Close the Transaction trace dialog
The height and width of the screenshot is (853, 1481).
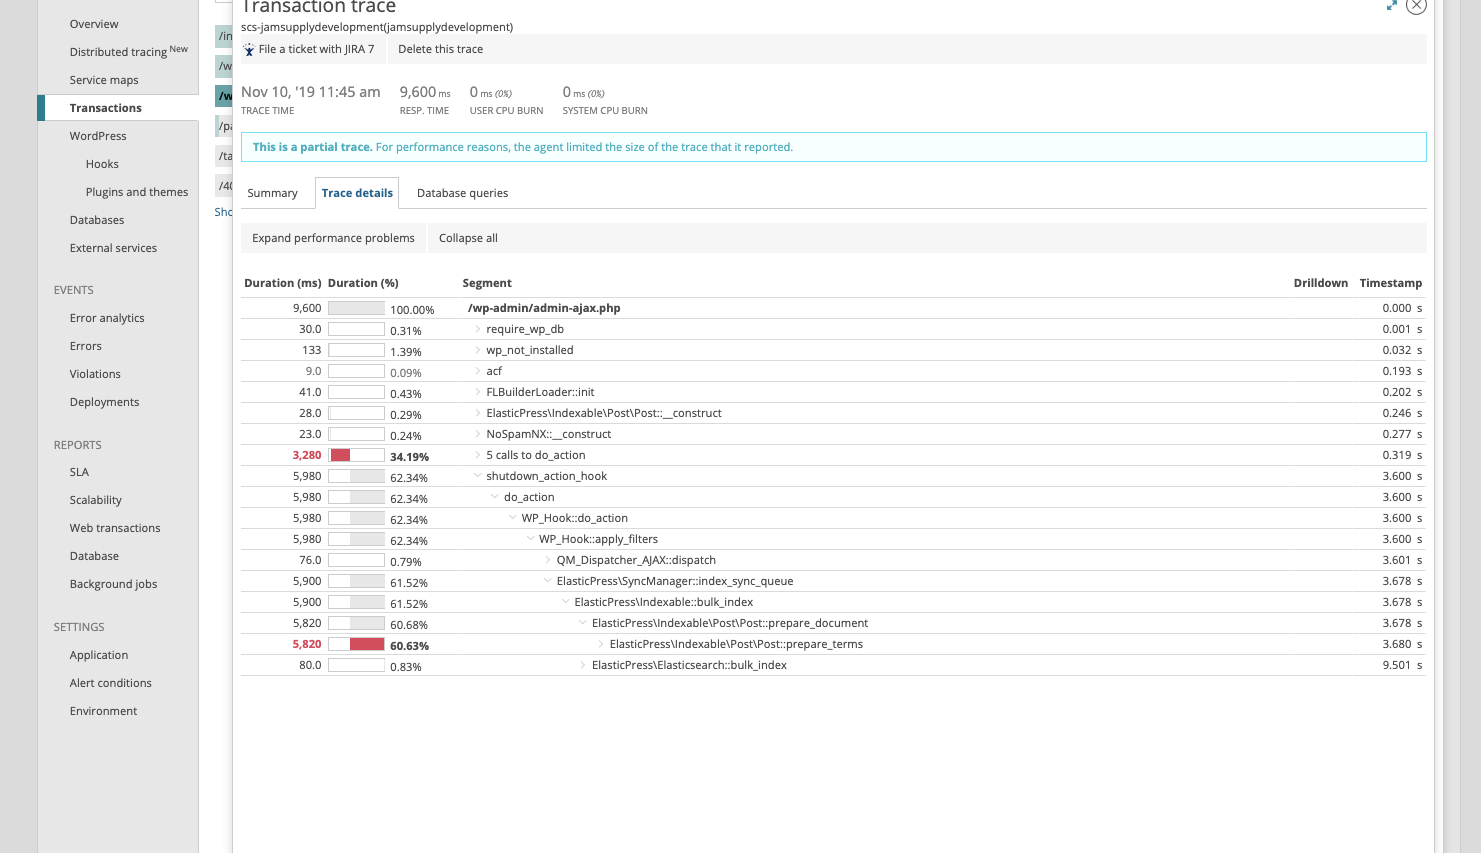tap(1416, 6)
